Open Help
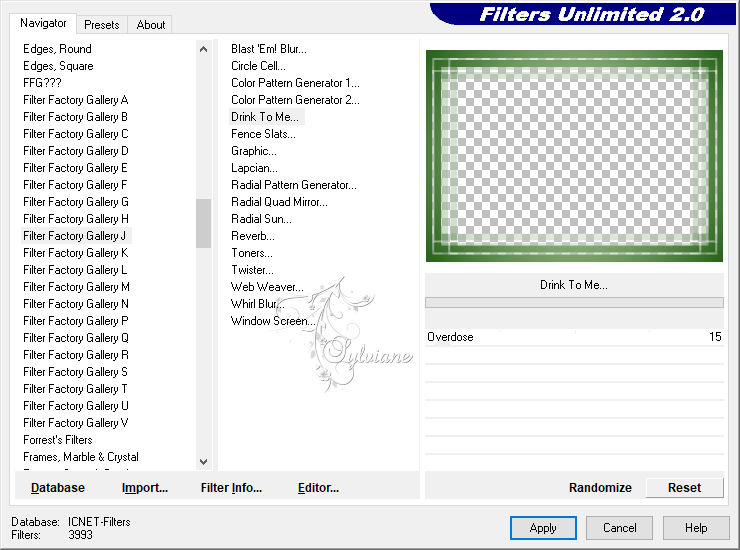The width and height of the screenshot is (740, 550). click(x=696, y=528)
